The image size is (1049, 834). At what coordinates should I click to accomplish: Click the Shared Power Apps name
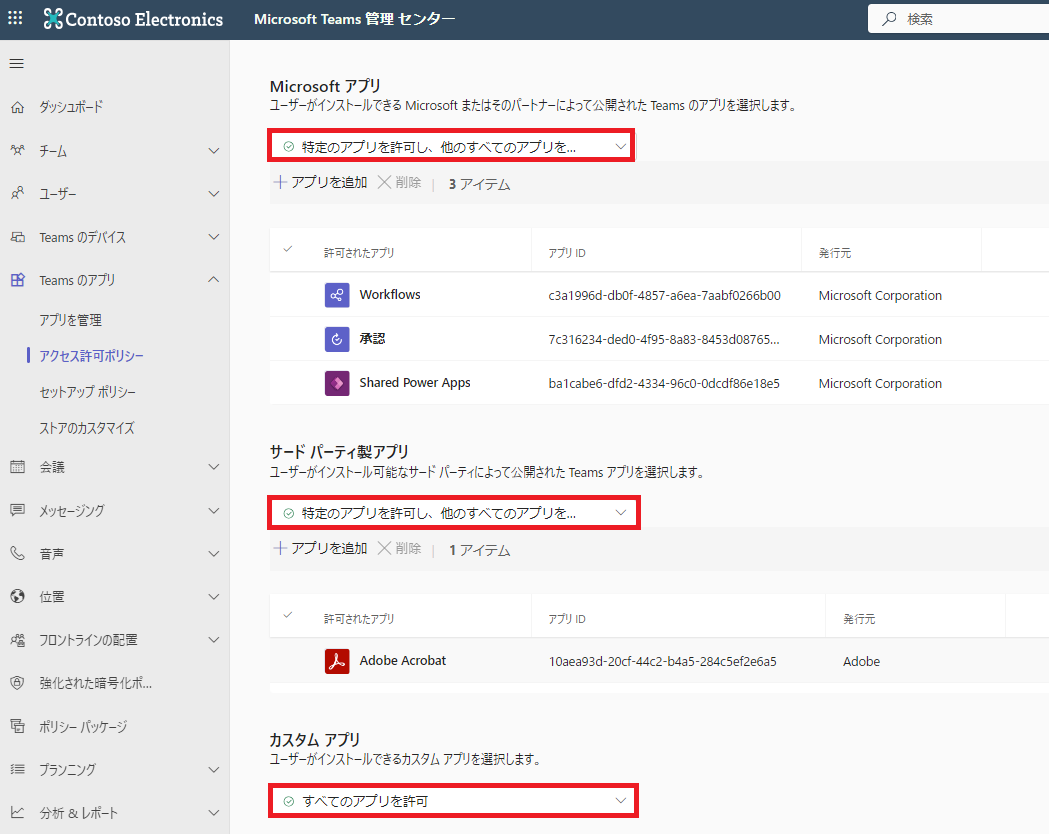[415, 383]
